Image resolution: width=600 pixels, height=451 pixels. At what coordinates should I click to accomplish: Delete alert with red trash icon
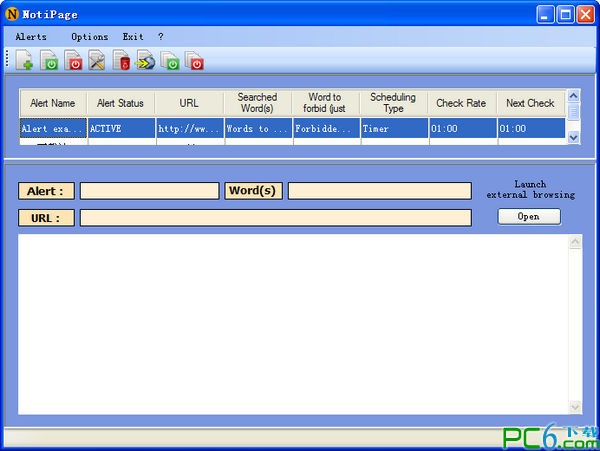(121, 60)
